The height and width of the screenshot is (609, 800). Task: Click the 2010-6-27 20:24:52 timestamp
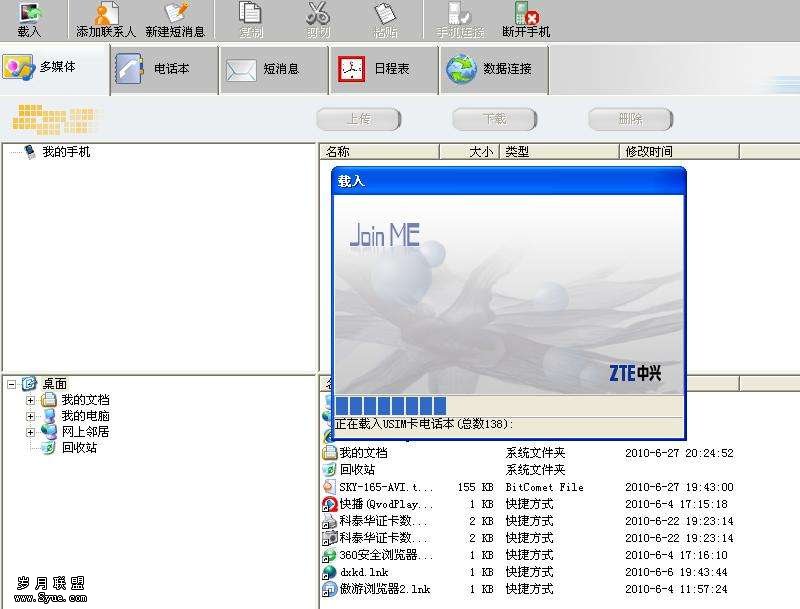pos(679,453)
